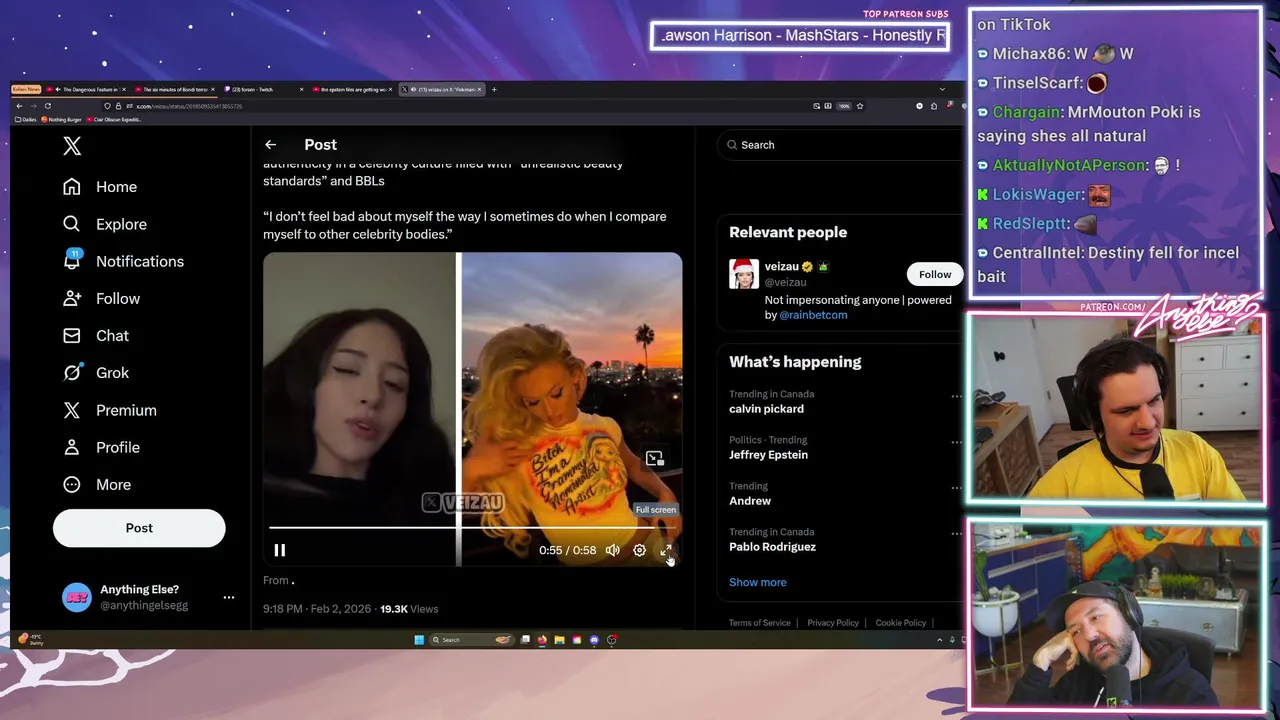Open a new browser tab

click(x=494, y=89)
